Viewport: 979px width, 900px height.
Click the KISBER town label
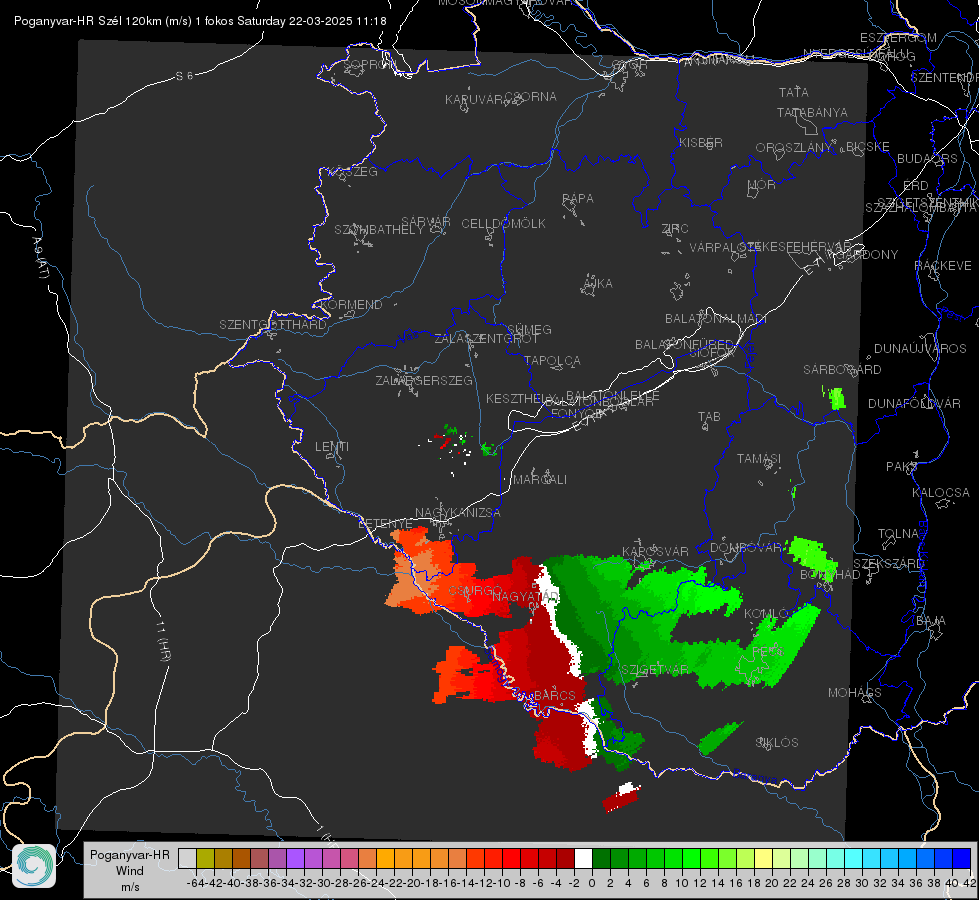pyautogui.click(x=701, y=142)
